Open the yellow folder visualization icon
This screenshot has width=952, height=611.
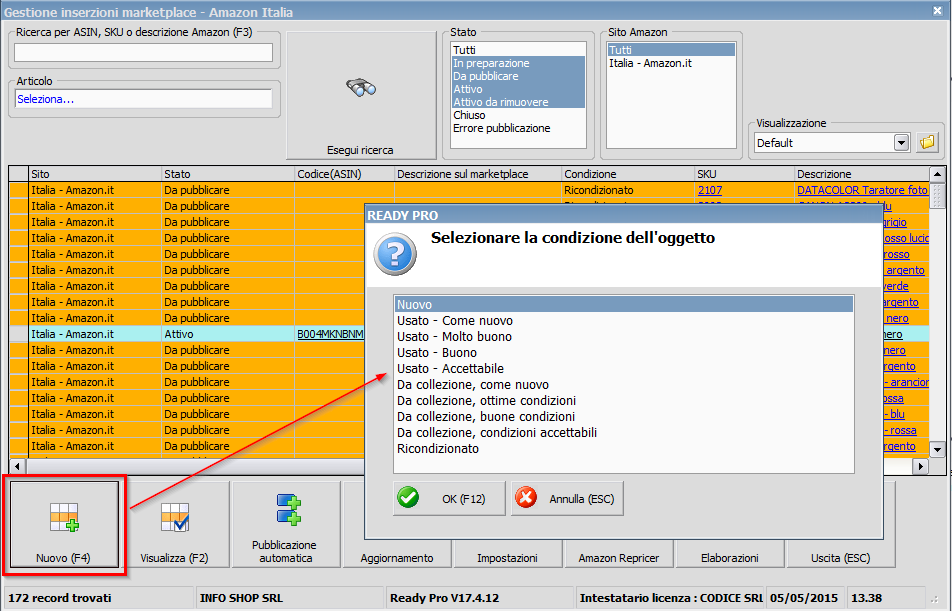pos(927,143)
